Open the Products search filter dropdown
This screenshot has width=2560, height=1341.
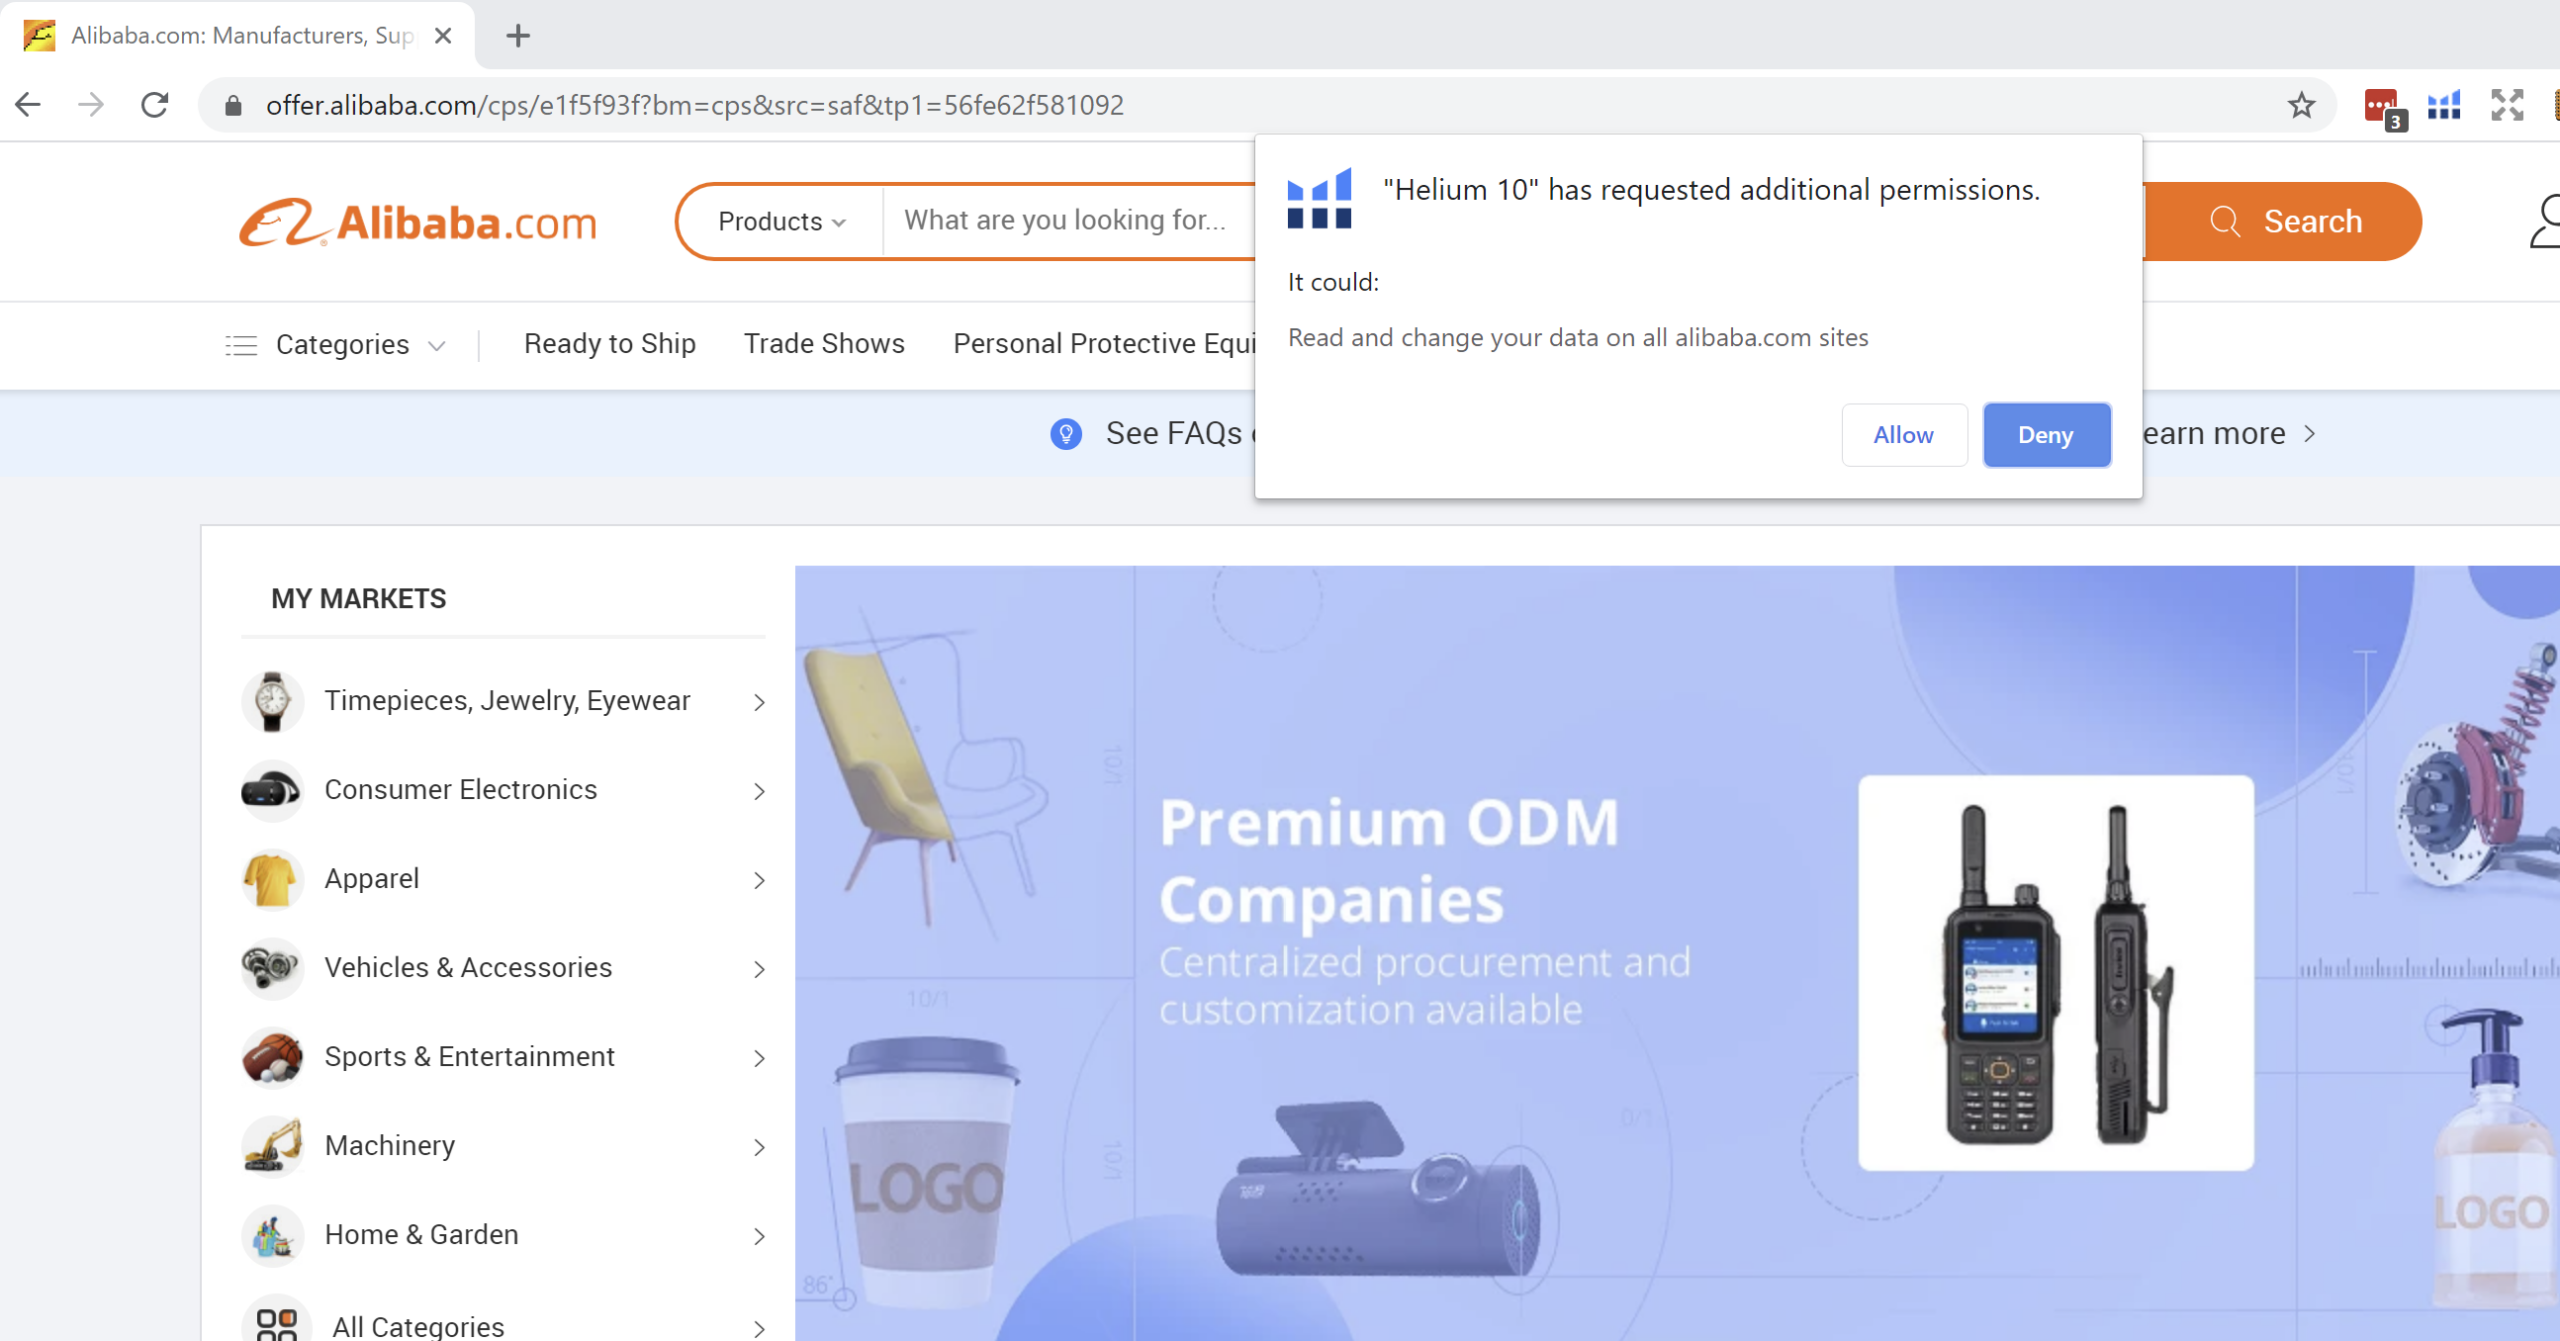click(779, 221)
